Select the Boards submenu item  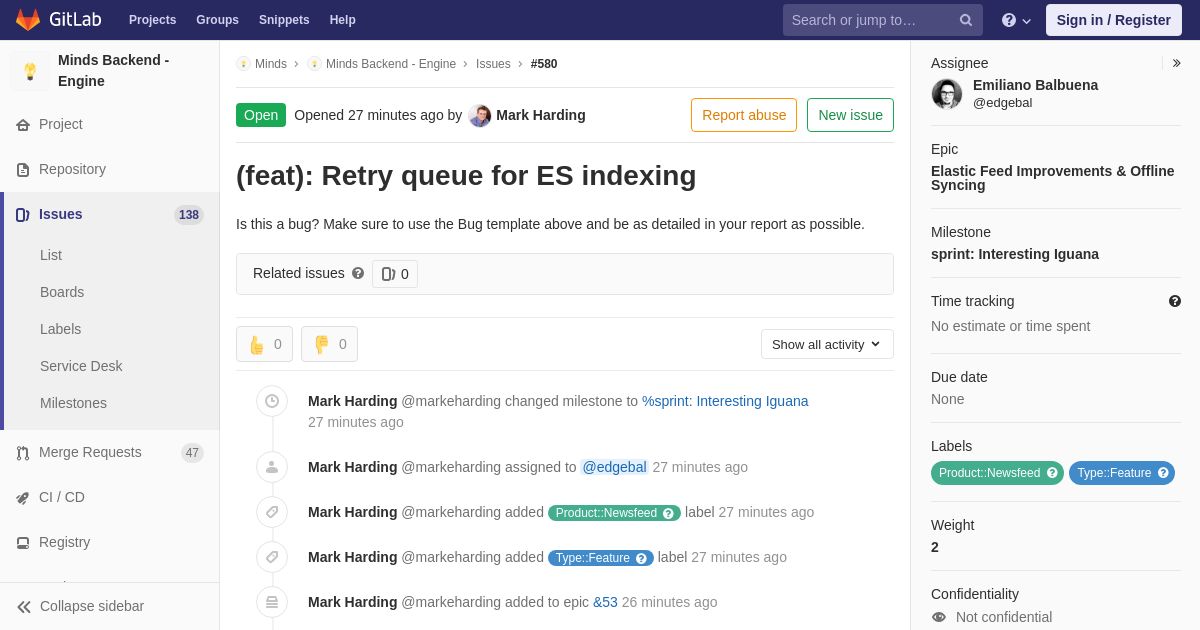[x=62, y=292]
